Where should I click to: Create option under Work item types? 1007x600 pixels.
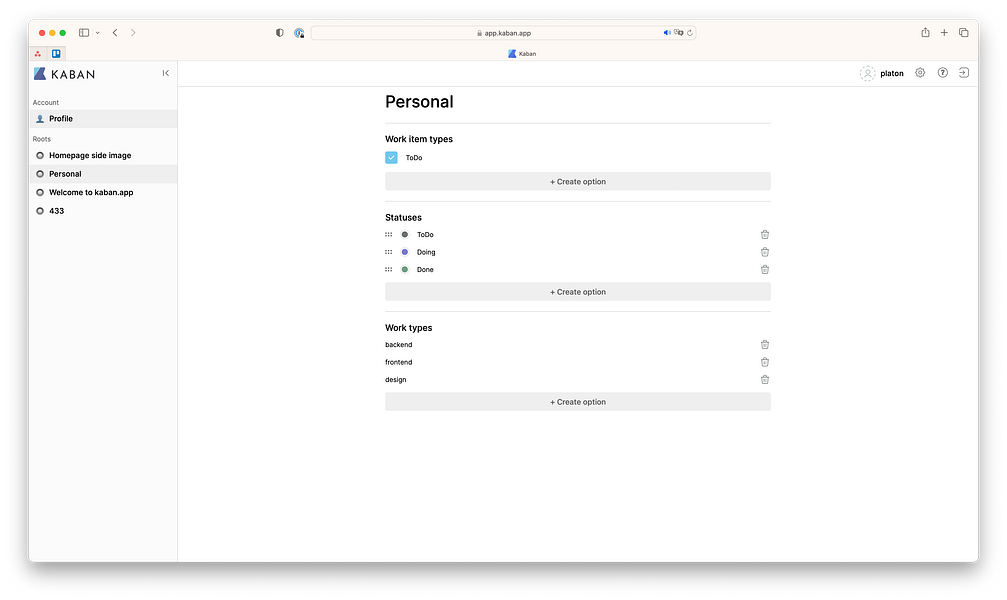coord(578,182)
